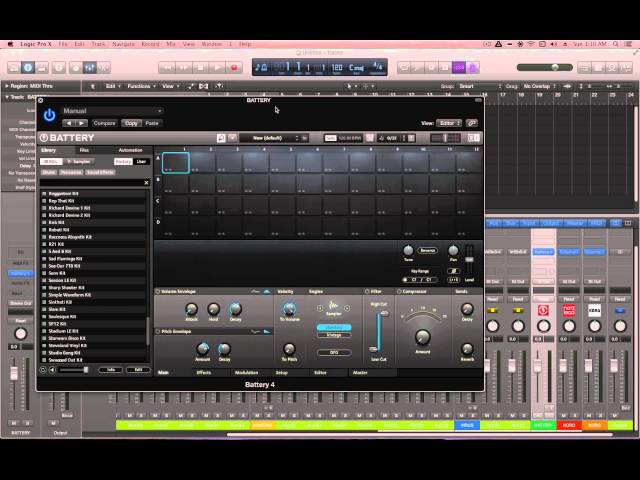The width and height of the screenshot is (640, 480).
Task: Toggle Pitch Envelope on/off circle
Action: coord(158,331)
